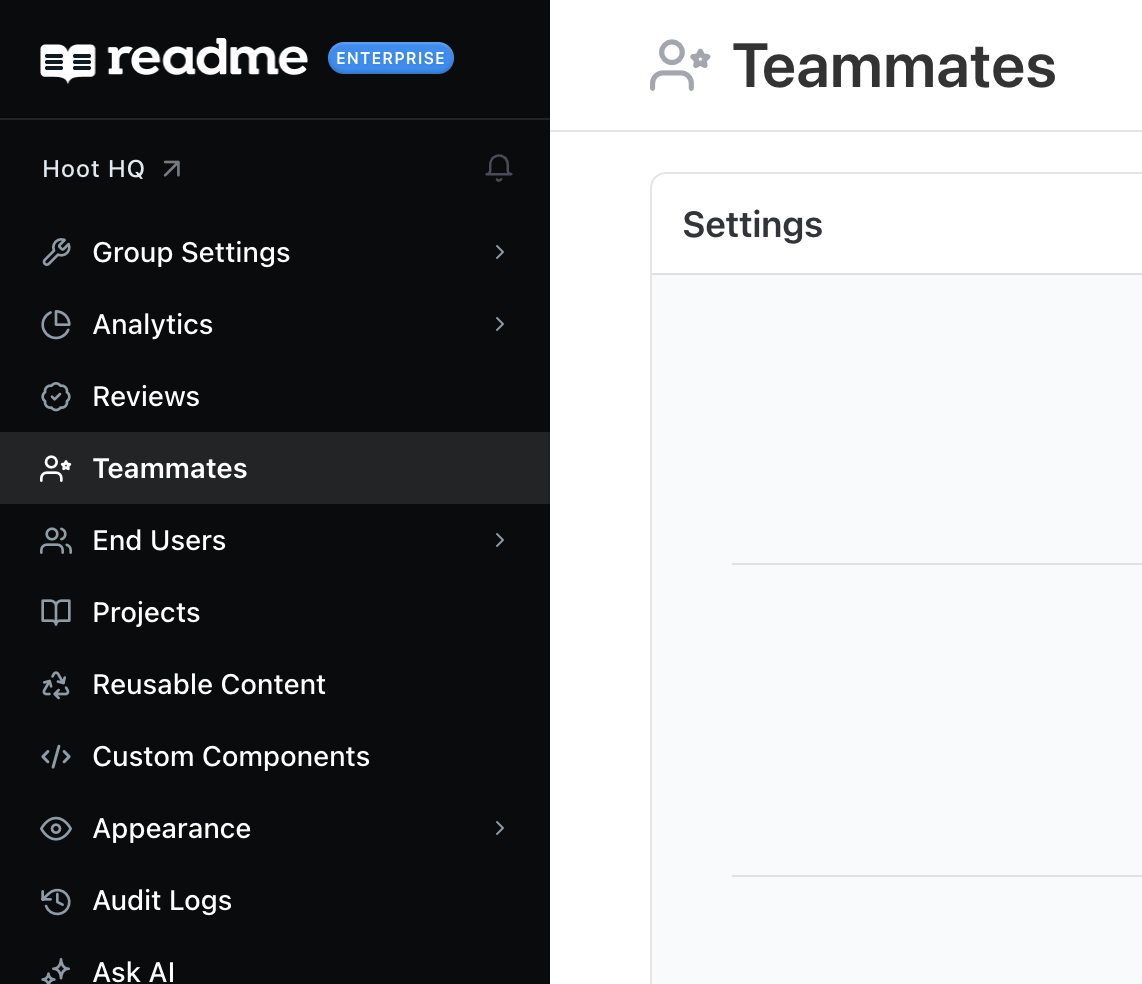Click the Reviews badge check icon
1142x984 pixels.
tap(56, 396)
